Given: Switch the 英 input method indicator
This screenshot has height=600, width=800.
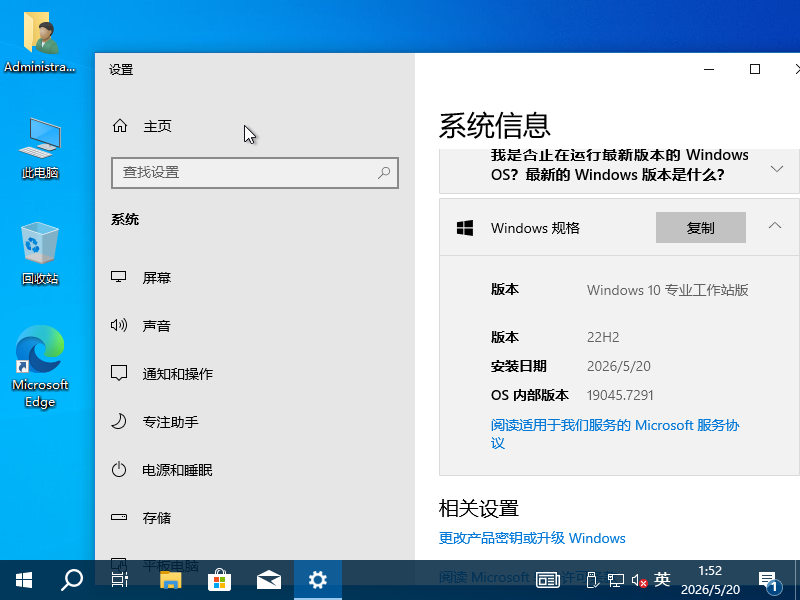Looking at the screenshot, I should point(662,580).
